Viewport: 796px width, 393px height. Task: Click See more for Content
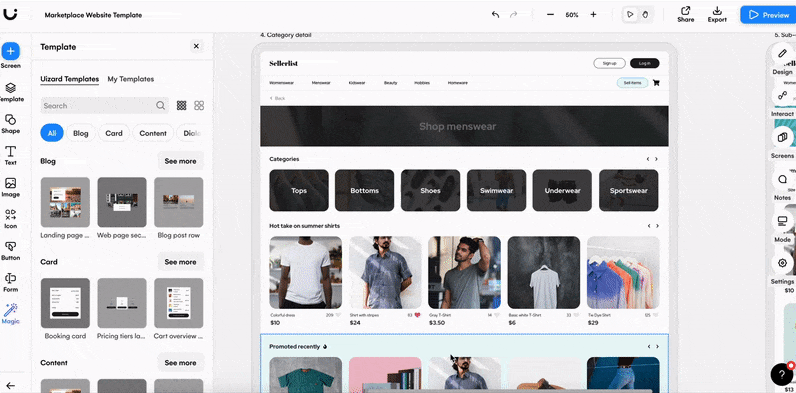tap(180, 363)
